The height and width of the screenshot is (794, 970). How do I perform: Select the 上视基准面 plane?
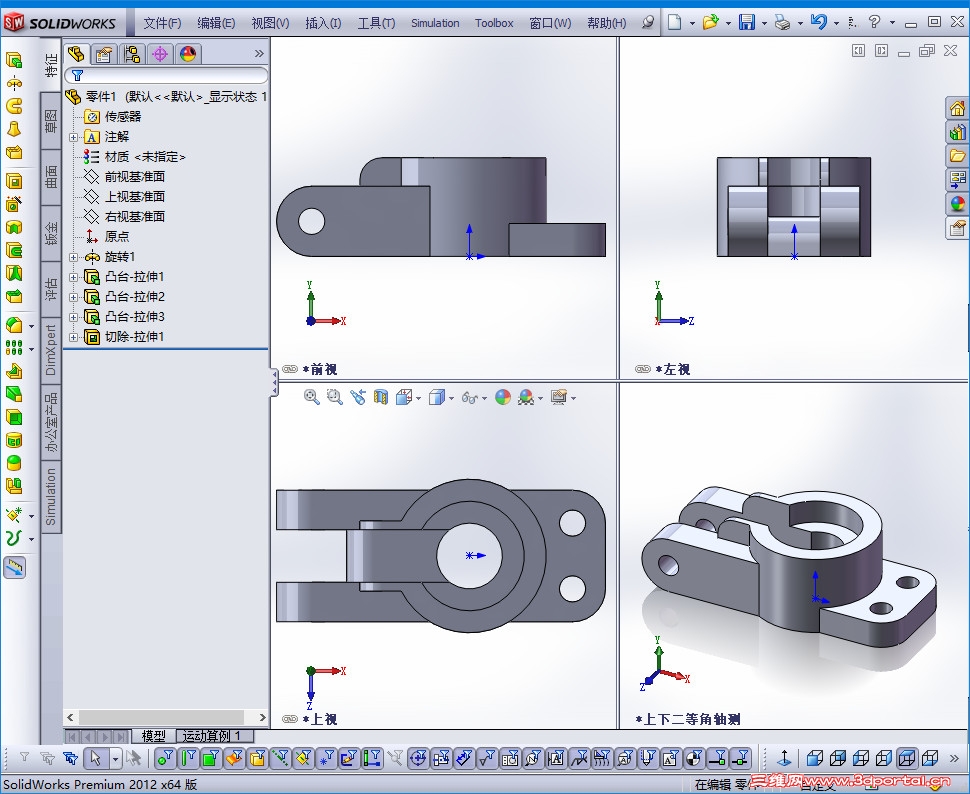[x=134, y=196]
